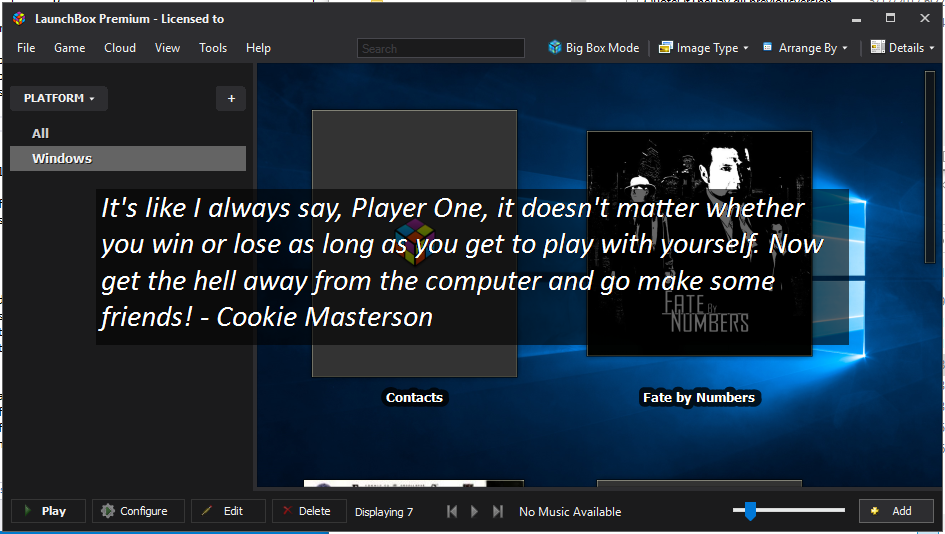
Task: Click the Displaying 7 status text
Action: pos(384,512)
